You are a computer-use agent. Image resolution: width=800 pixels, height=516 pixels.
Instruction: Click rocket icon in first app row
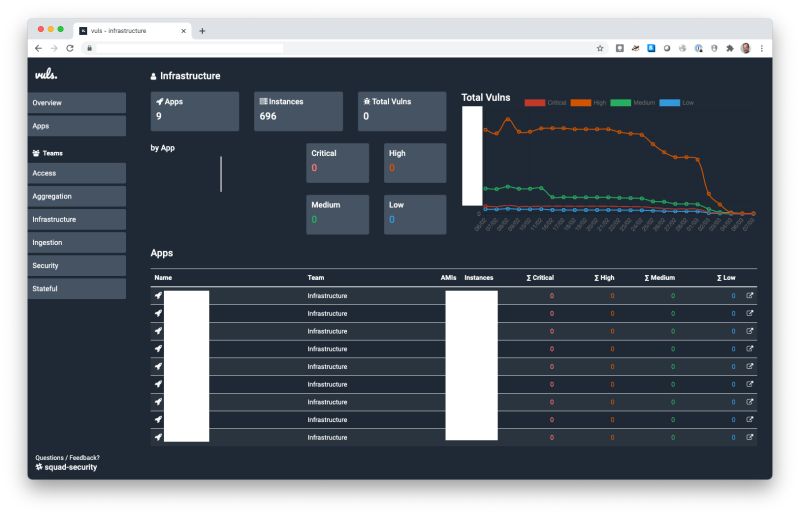click(158, 296)
